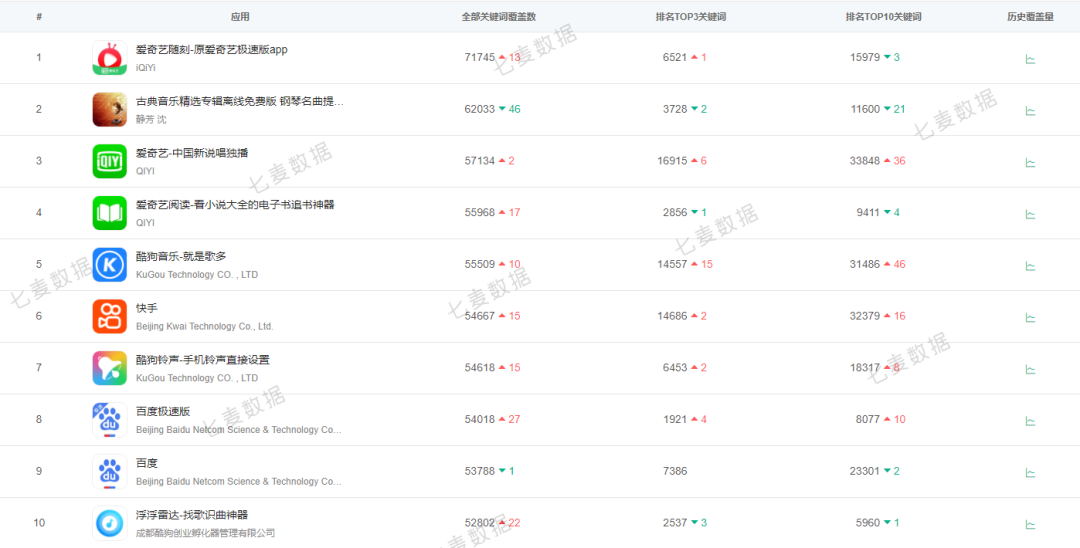Click coverage value 53788

click(x=480, y=471)
